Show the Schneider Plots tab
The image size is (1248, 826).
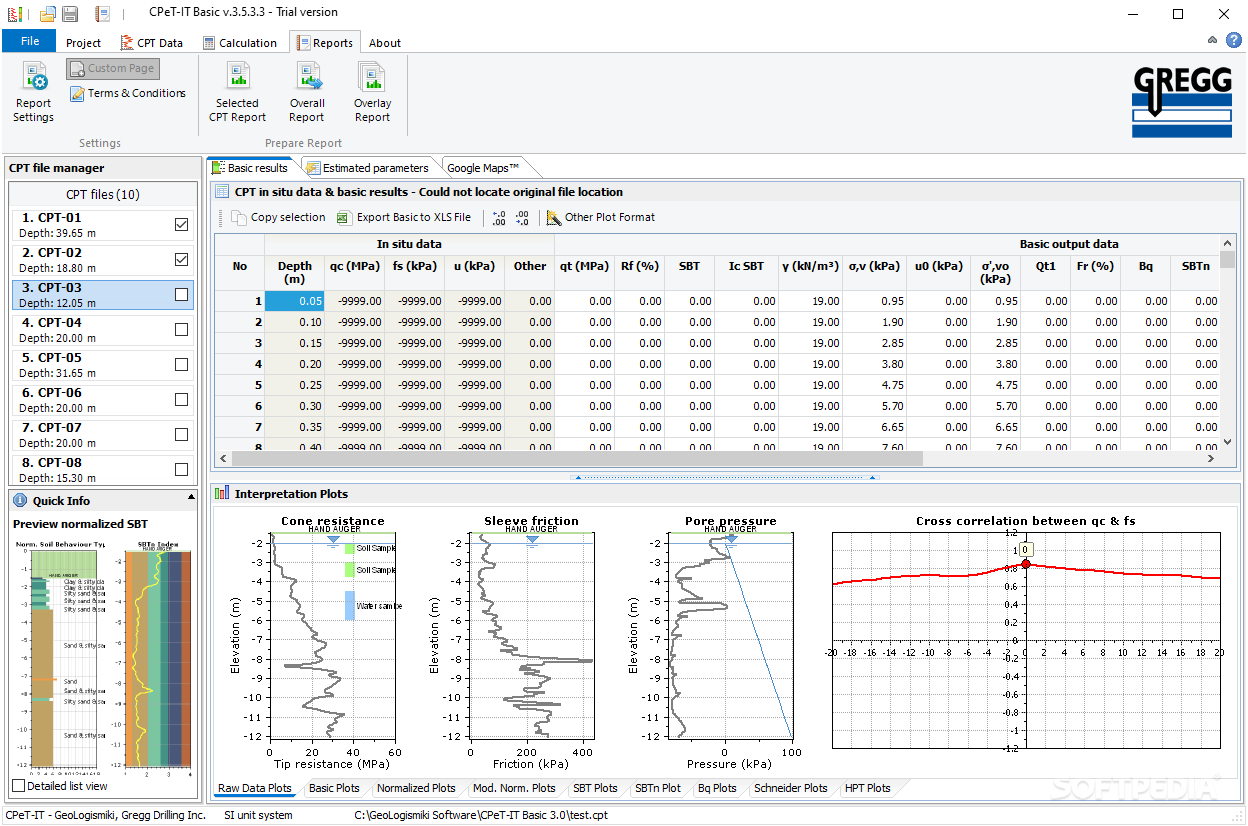(791, 788)
